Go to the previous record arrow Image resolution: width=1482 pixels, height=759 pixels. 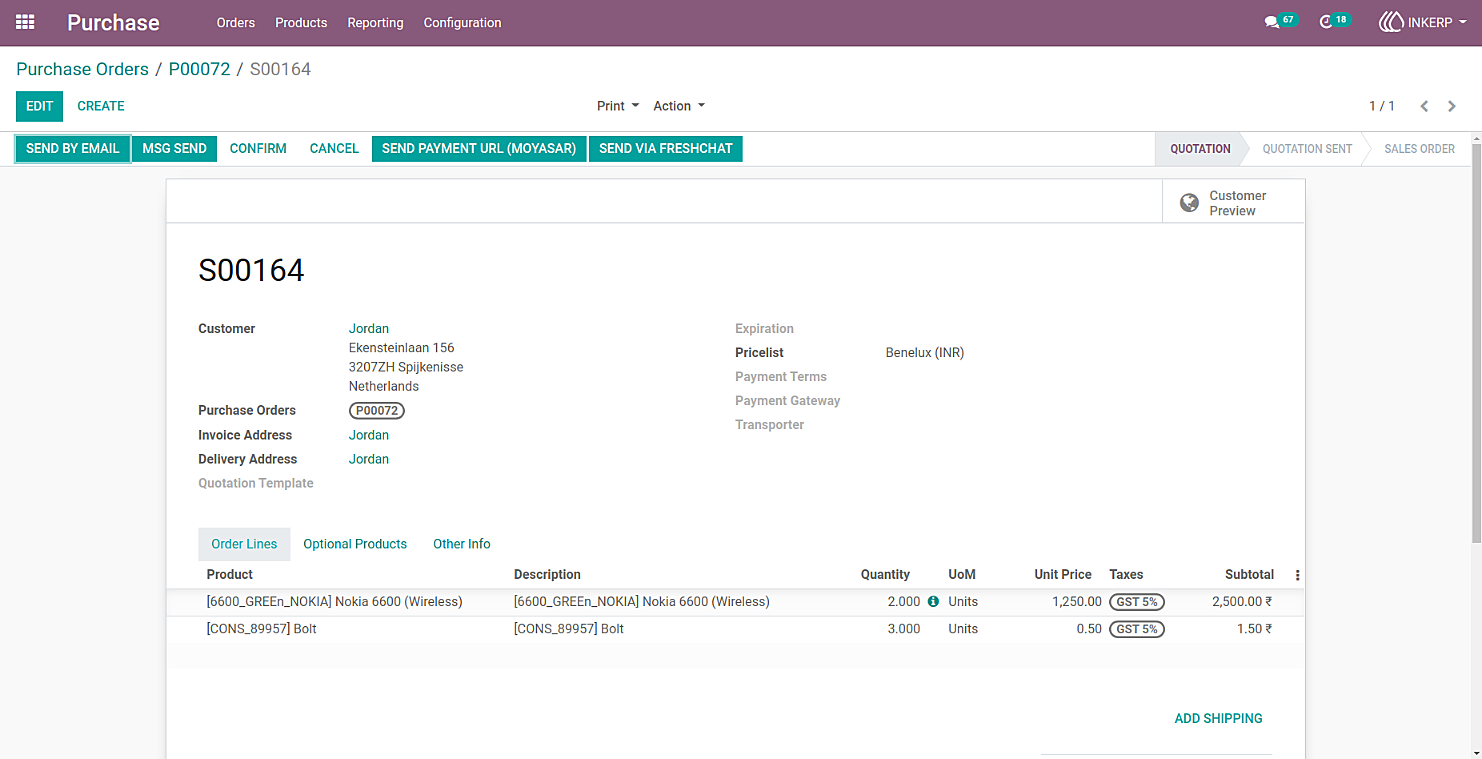click(x=1424, y=106)
